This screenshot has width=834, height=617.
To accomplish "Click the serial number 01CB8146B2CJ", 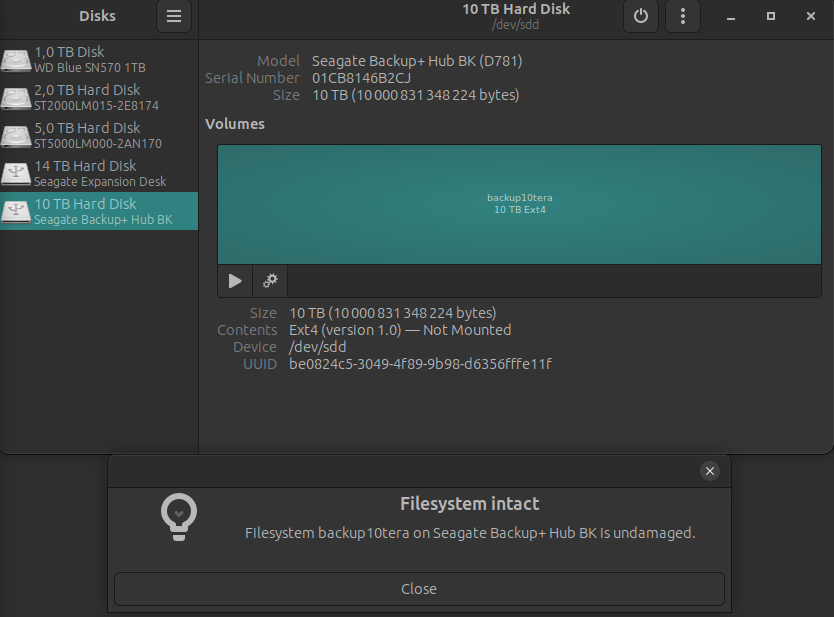I will coord(361,78).
